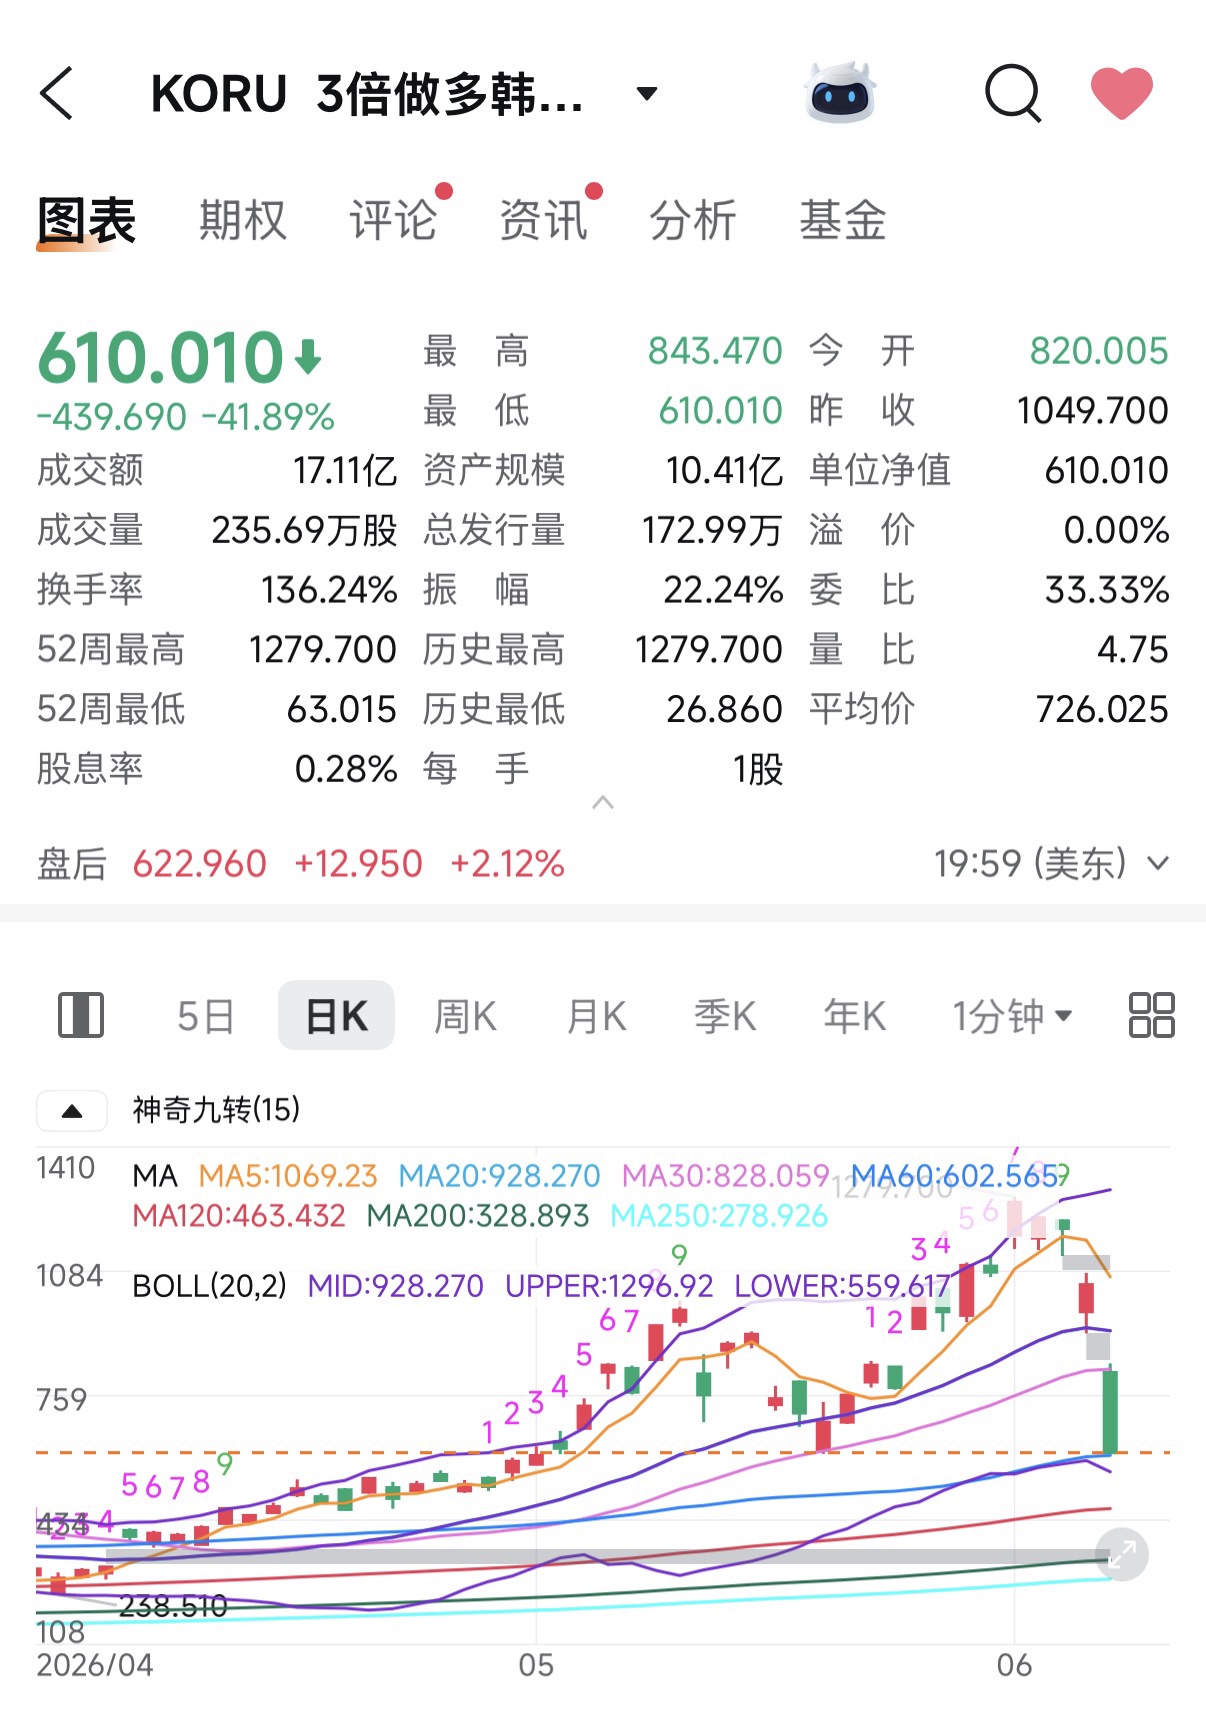Tap the last green candlestick on chart
1206x1724 pixels.
[1110, 1411]
